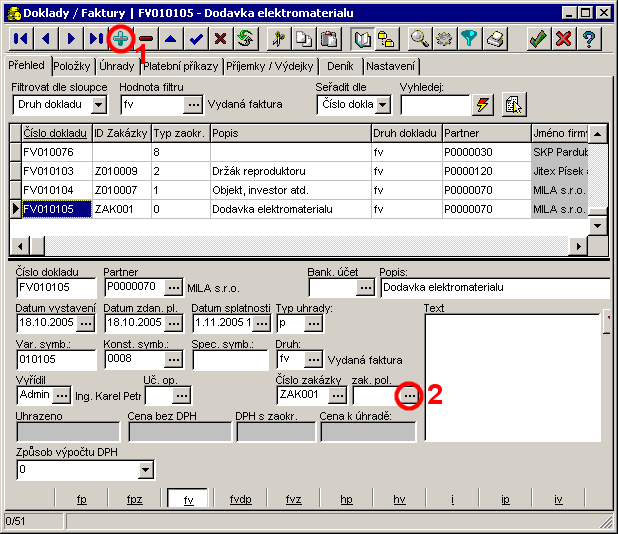Jump to first record with navigation arrow
The width and height of the screenshot is (618, 534).
[19, 39]
